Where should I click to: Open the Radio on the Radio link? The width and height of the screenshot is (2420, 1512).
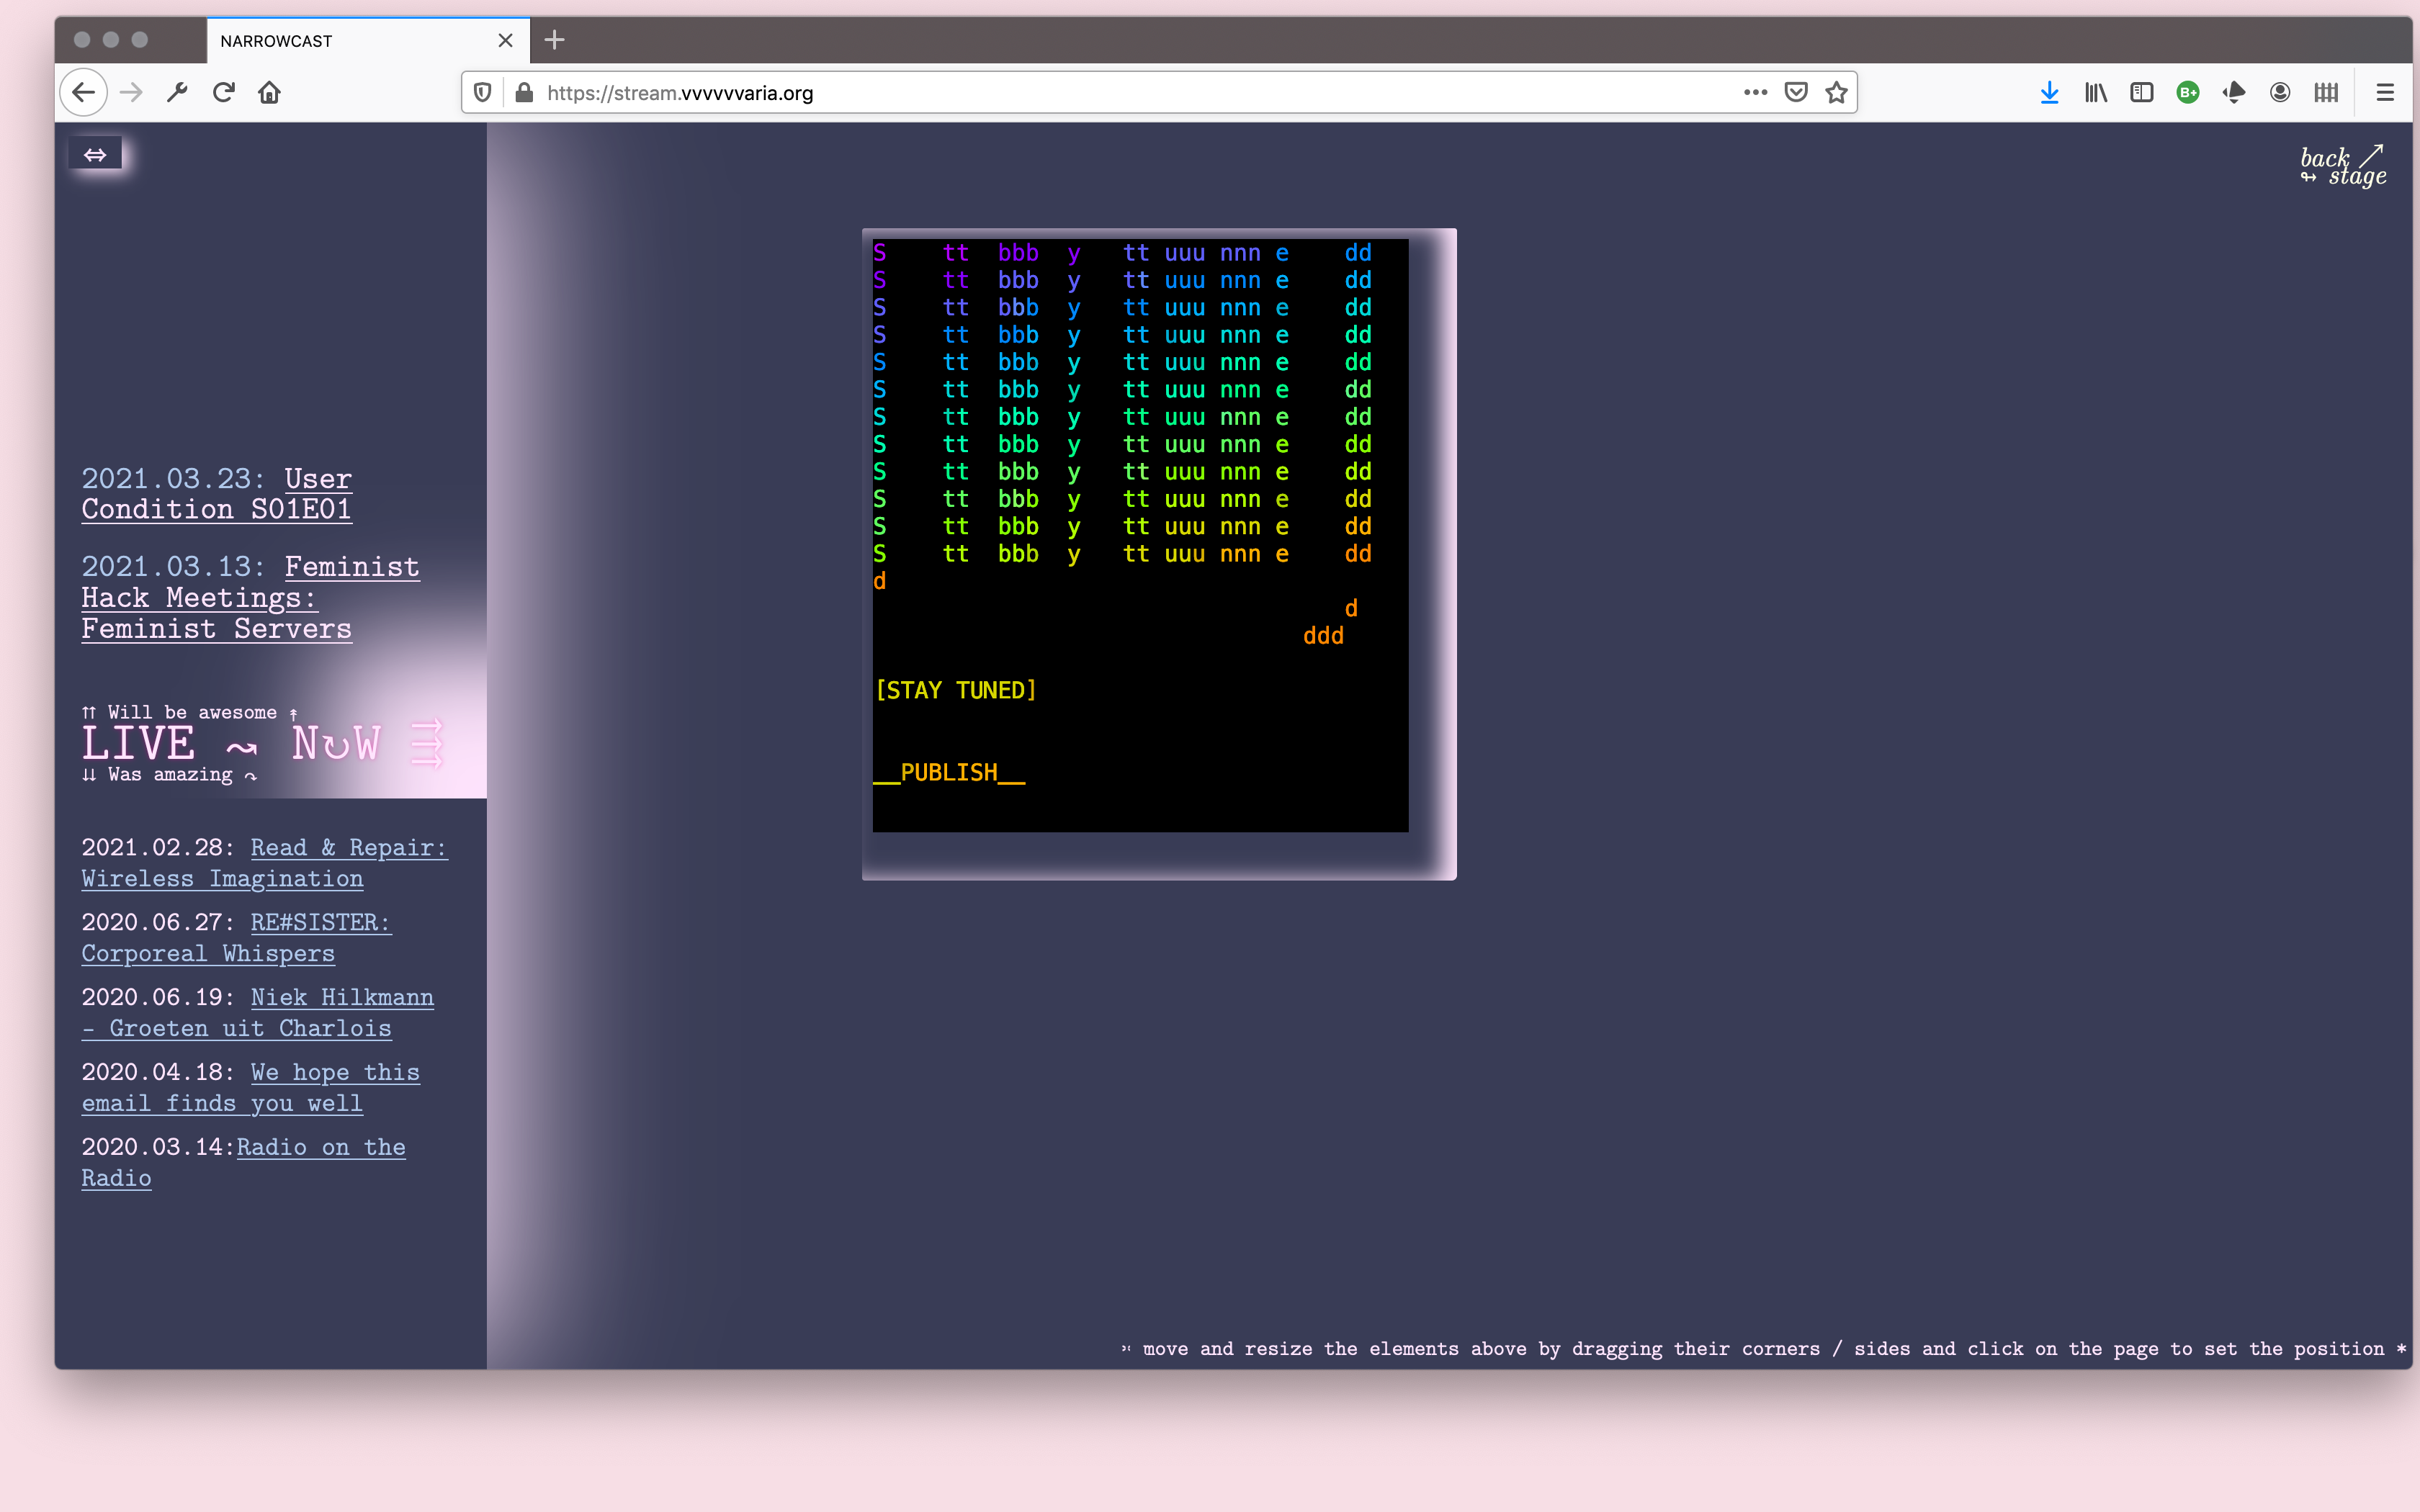click(243, 1163)
